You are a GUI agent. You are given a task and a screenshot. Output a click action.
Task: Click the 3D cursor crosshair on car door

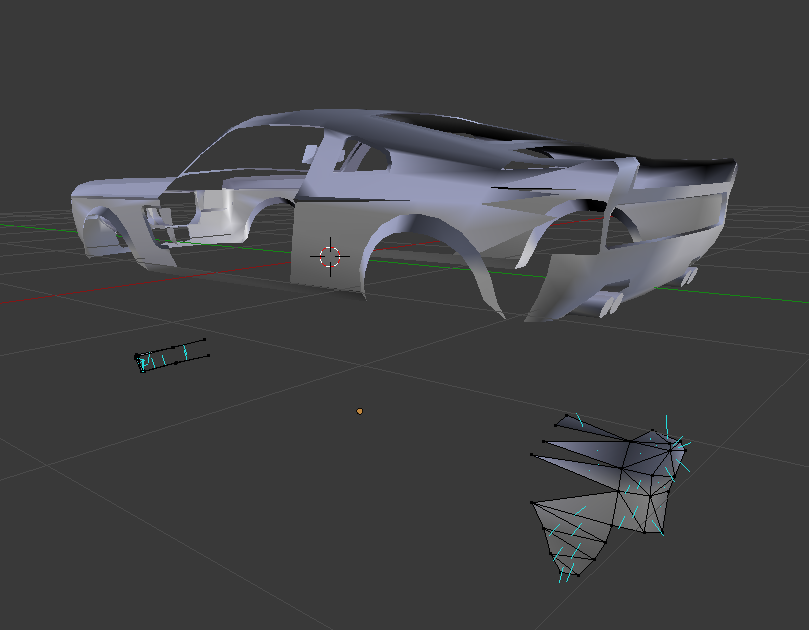coord(330,256)
